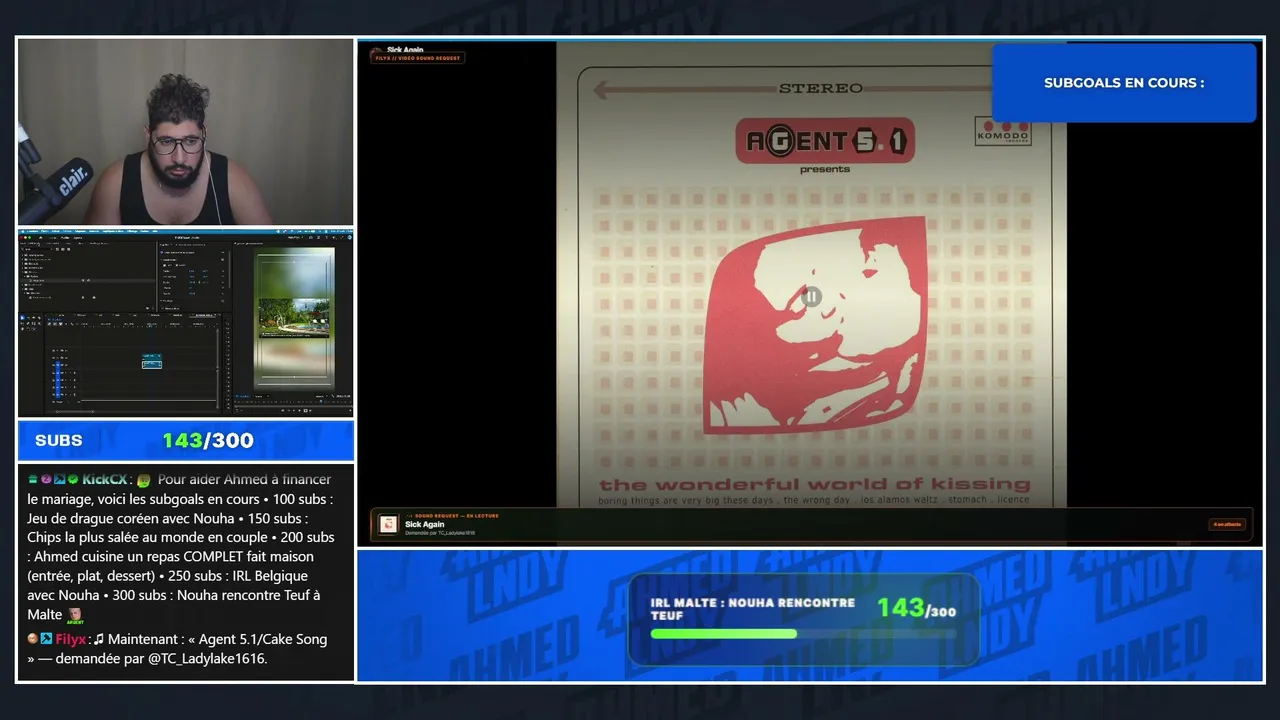Viewport: 1280px width, 720px height.
Task: Click the pause icon on the video
Action: [x=812, y=296]
